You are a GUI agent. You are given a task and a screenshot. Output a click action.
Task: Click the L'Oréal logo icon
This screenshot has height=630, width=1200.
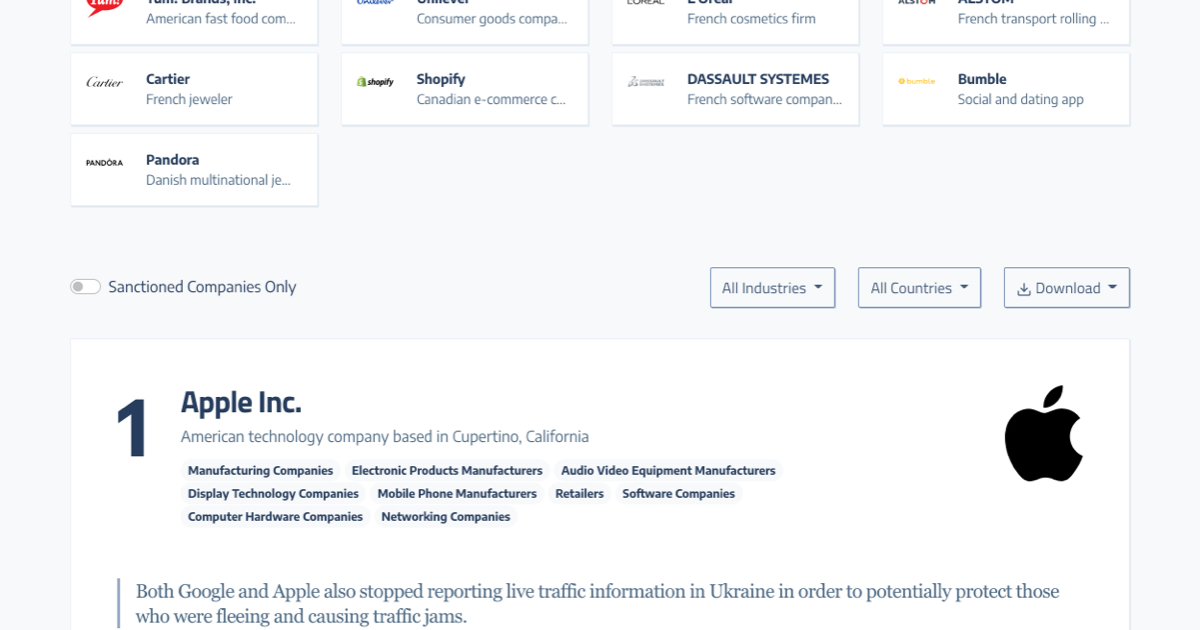(x=645, y=3)
